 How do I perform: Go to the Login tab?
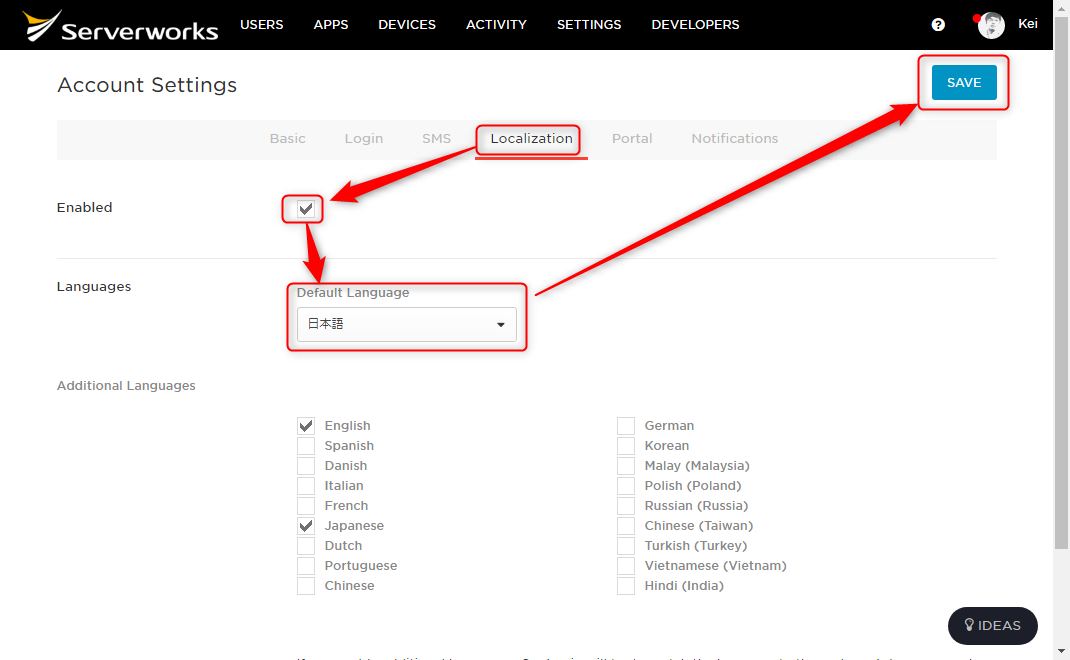point(364,139)
